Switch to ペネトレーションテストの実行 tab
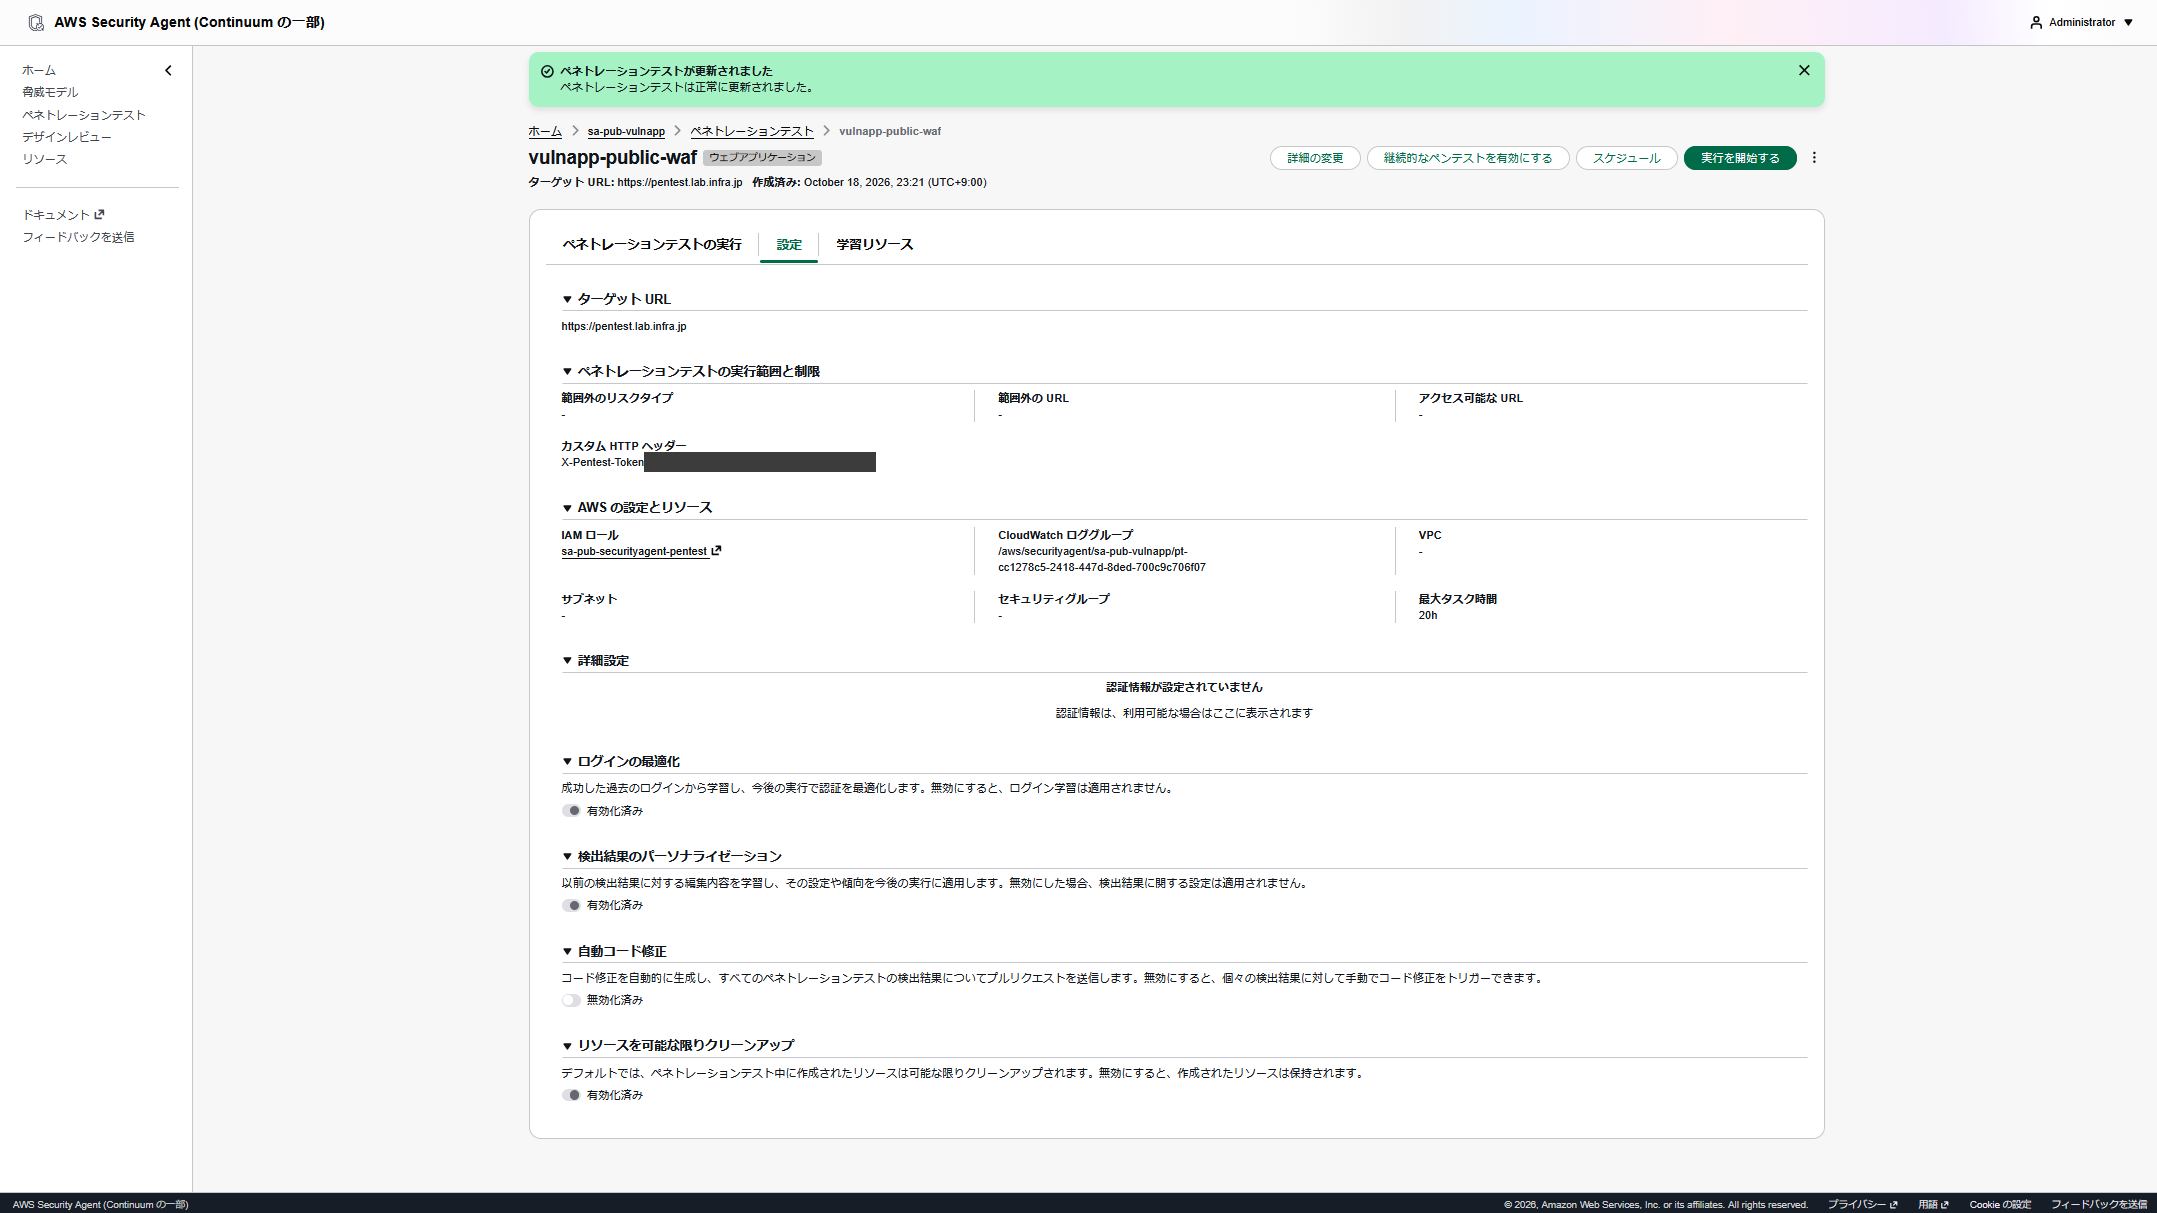 pyautogui.click(x=652, y=245)
